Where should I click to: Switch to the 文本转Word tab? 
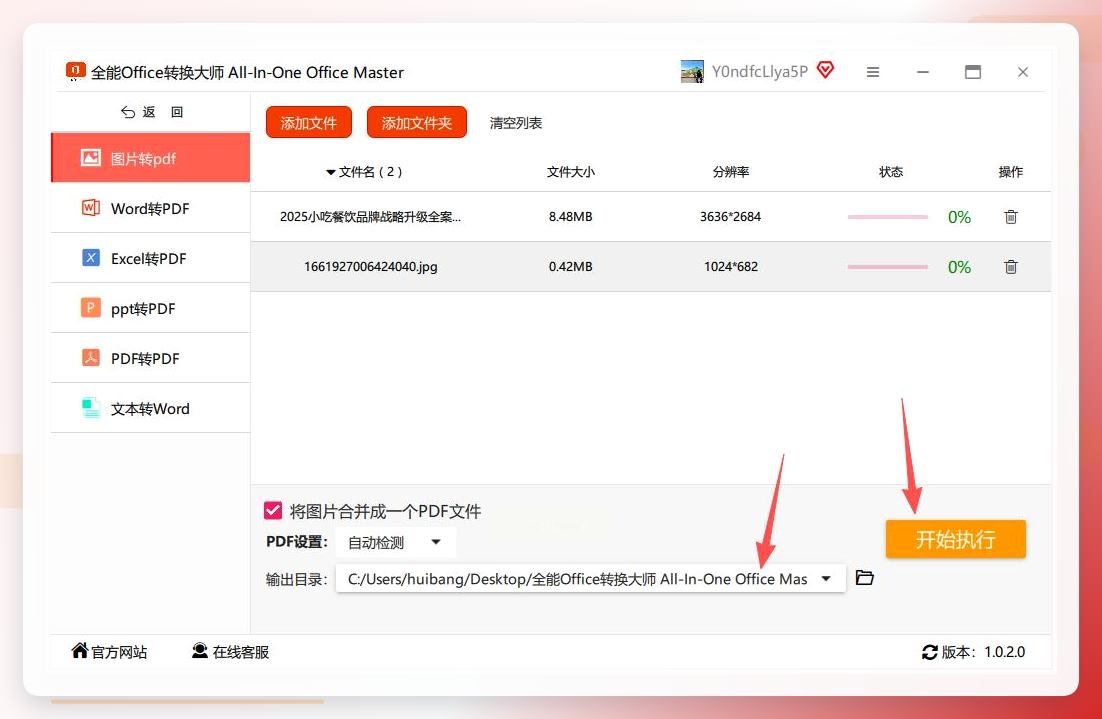150,408
